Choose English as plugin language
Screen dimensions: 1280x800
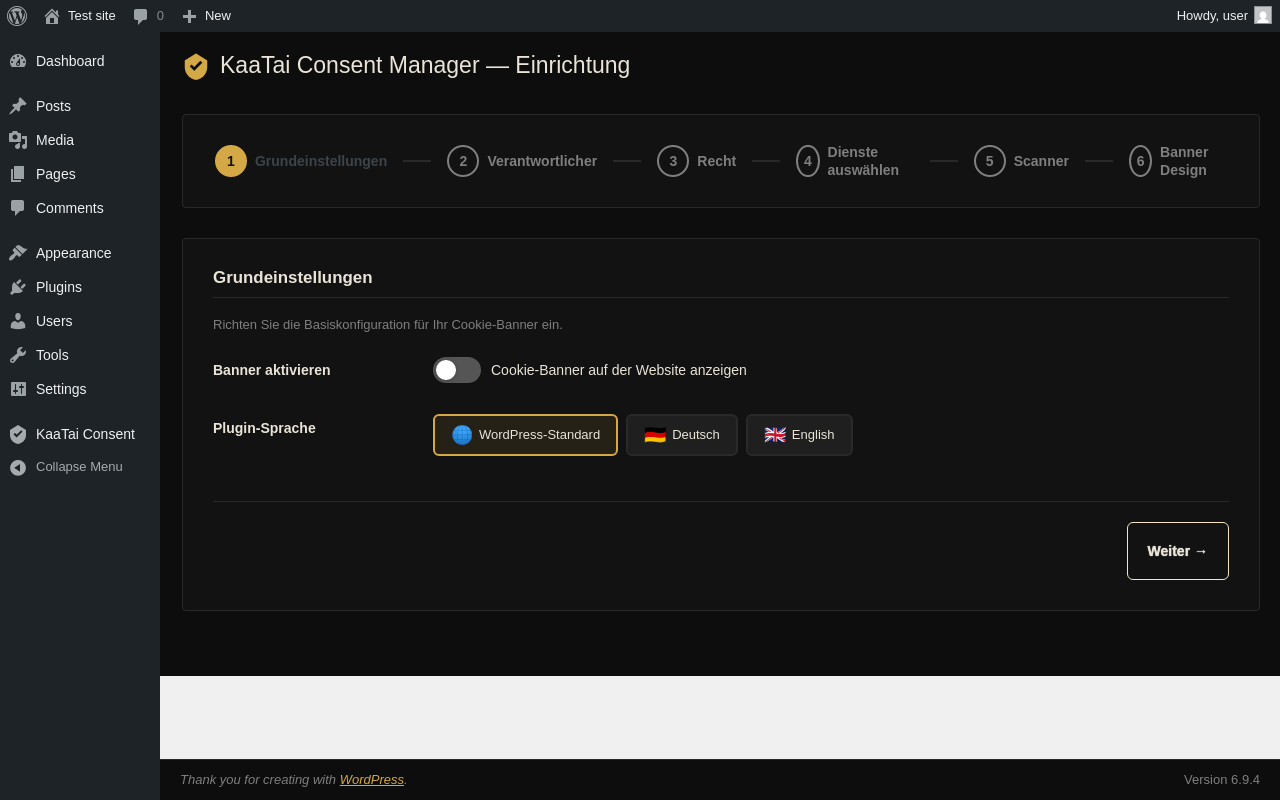tap(799, 435)
